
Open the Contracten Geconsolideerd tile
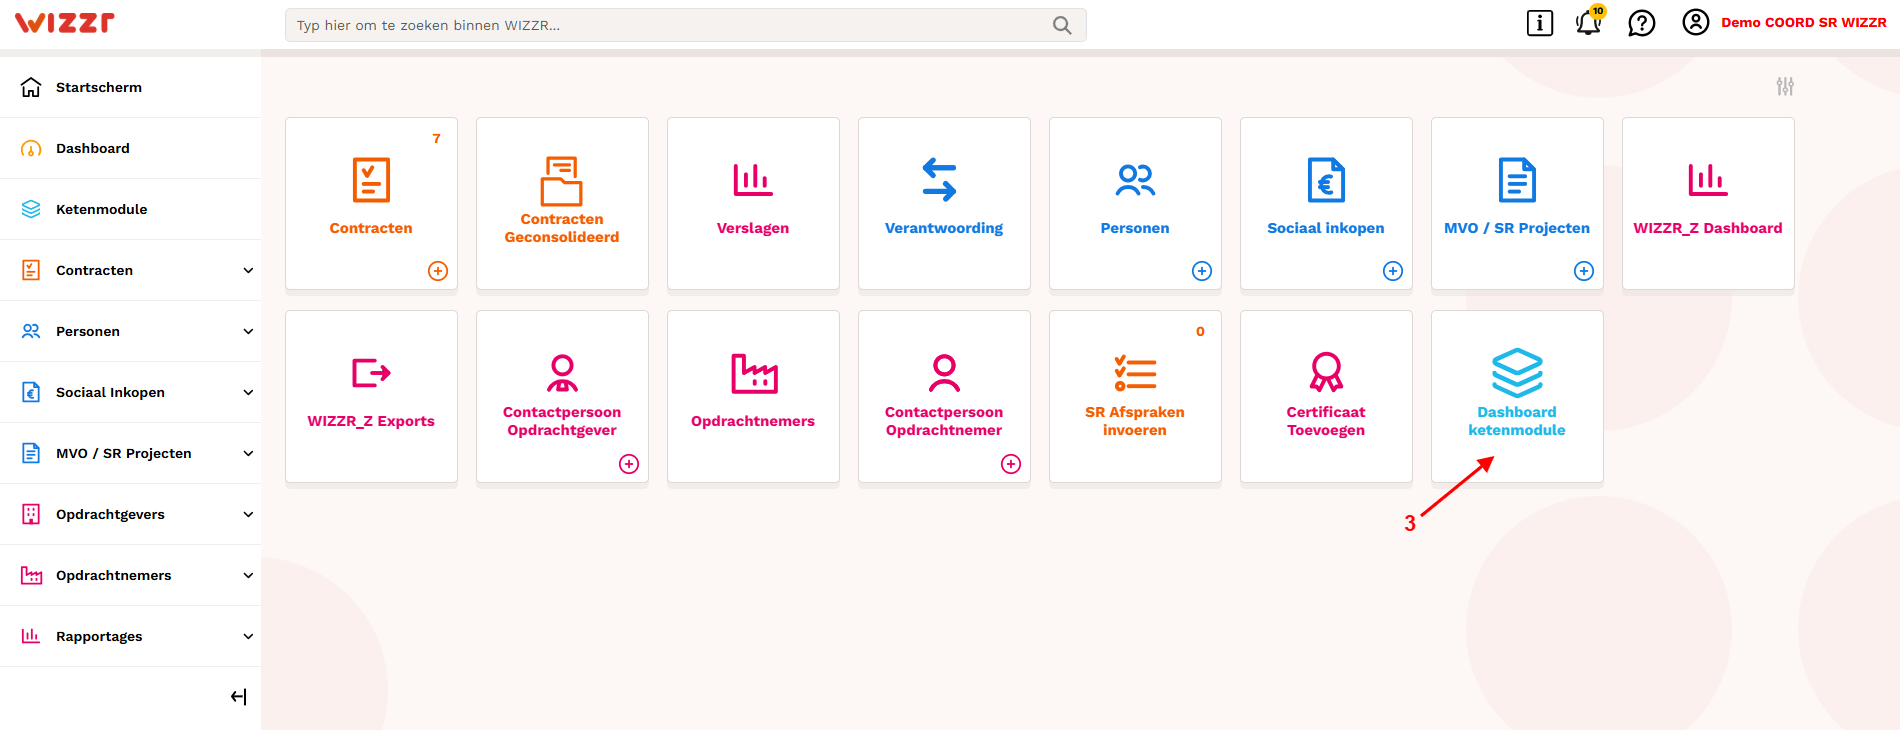(562, 204)
